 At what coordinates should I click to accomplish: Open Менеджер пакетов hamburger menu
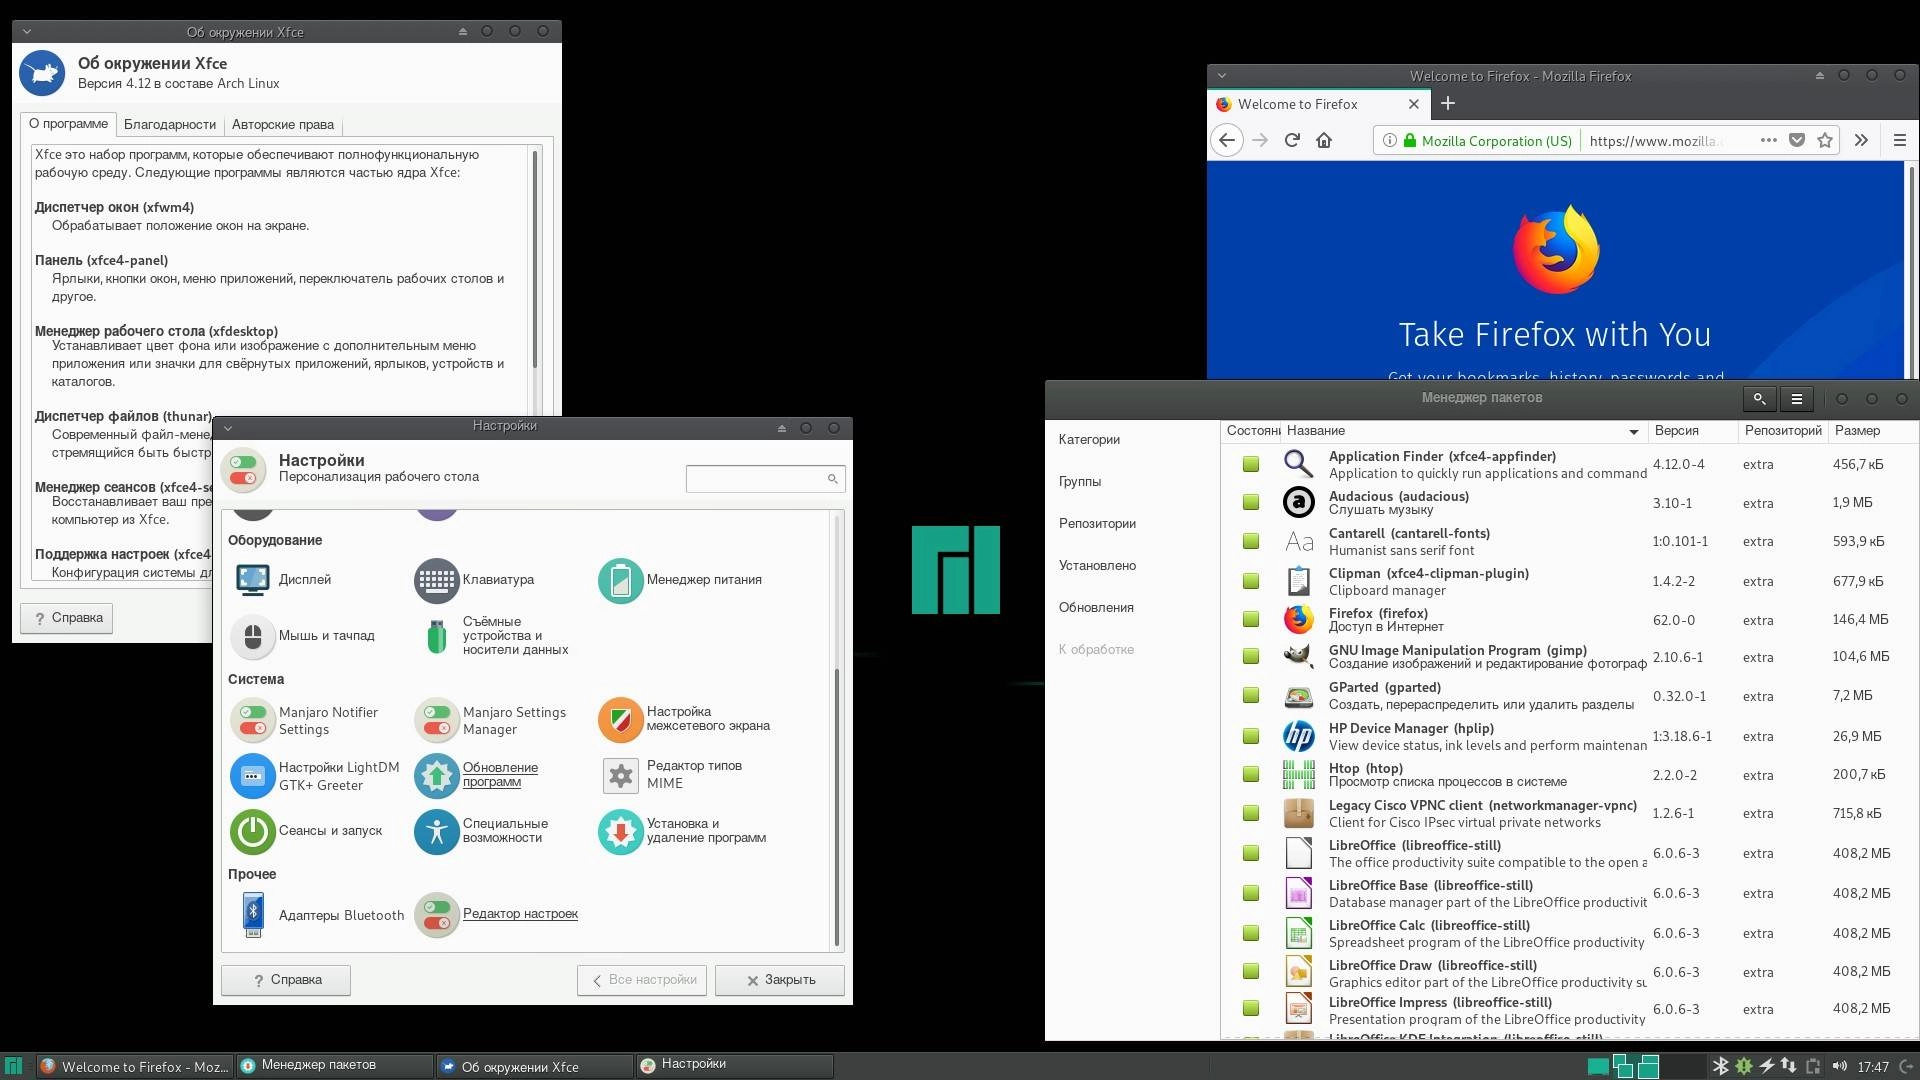[1797, 399]
